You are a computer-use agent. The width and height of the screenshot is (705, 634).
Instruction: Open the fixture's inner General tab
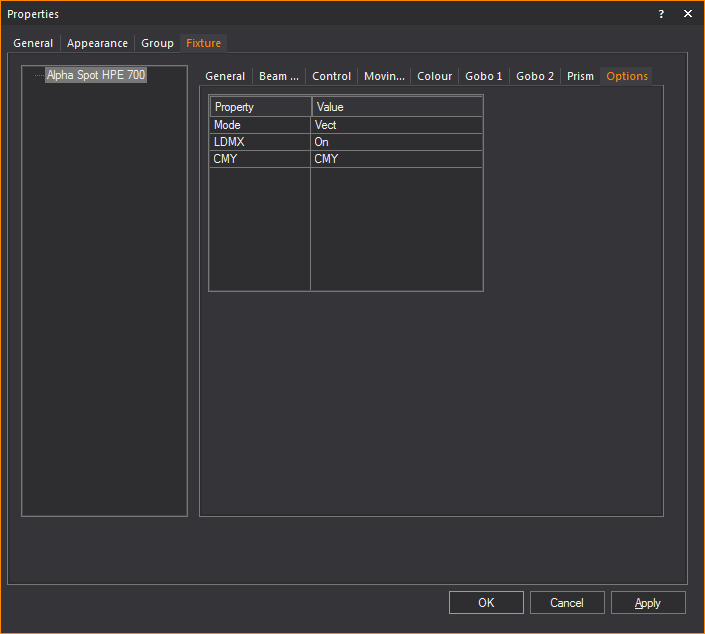[x=225, y=76]
